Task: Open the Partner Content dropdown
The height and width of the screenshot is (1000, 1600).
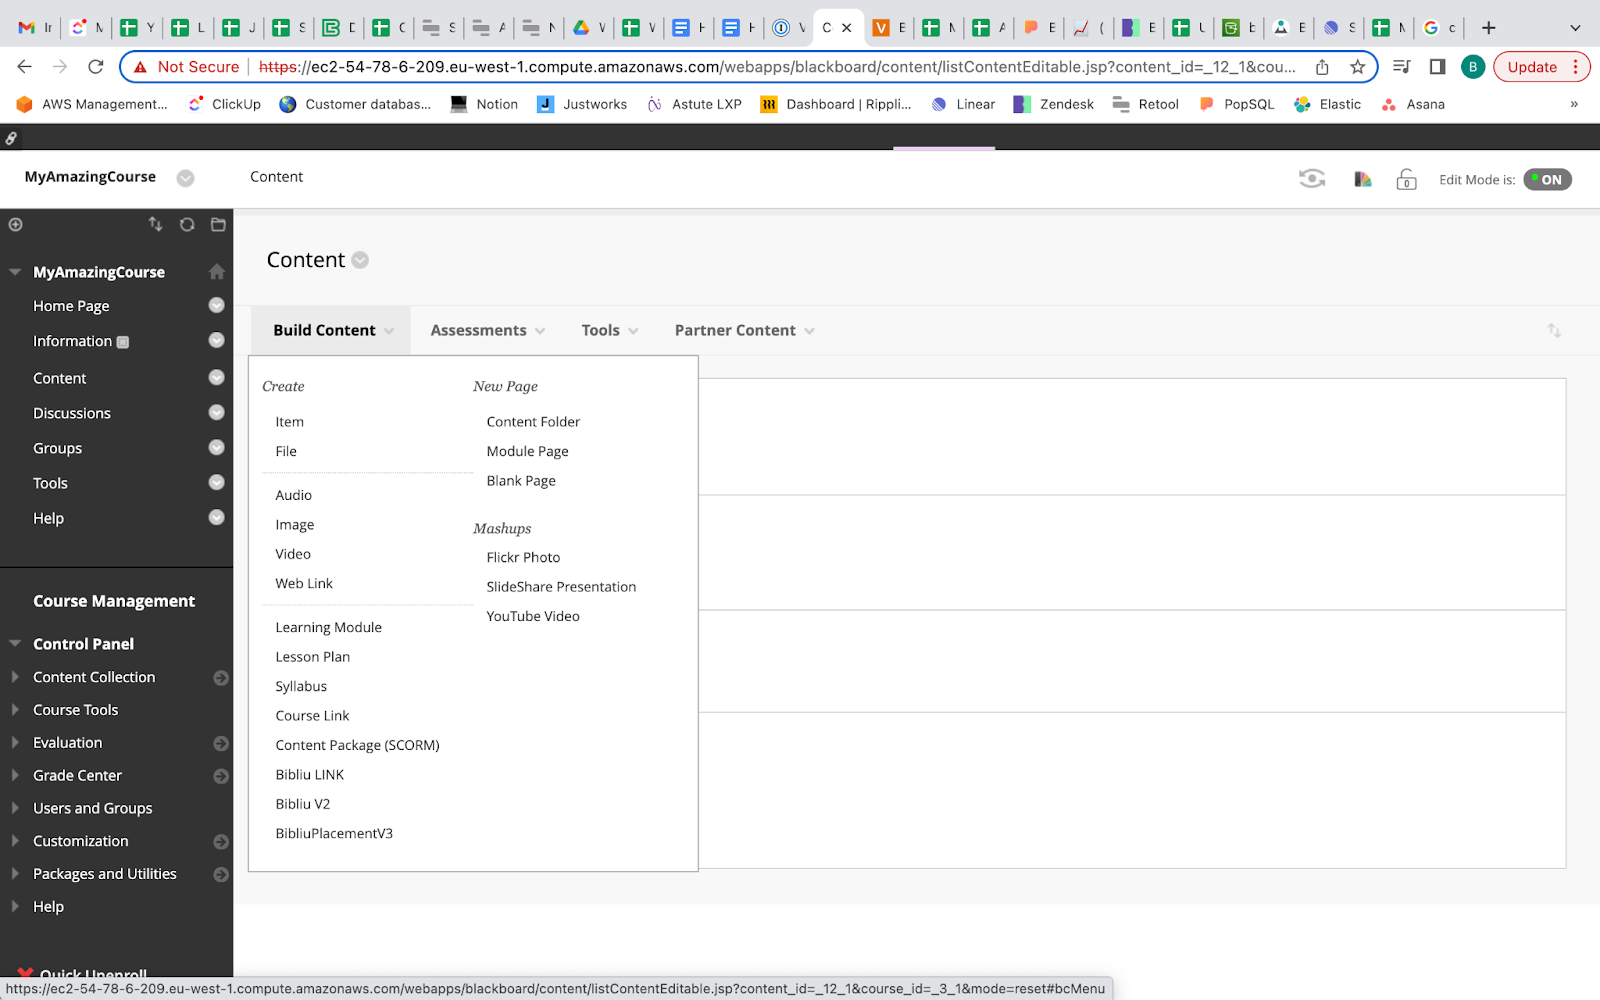Action: 744,331
